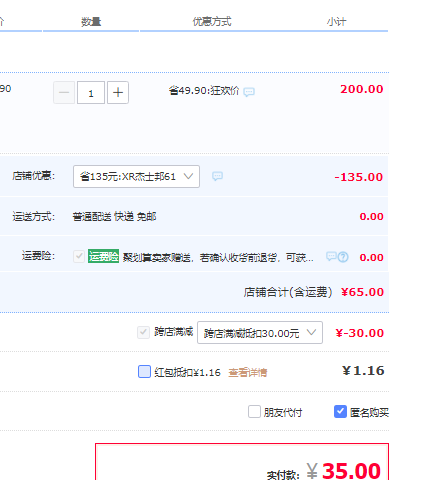The image size is (437, 480).
Task: Click the chevron arrow of 店铺优惠 selector
Action: coord(188,176)
